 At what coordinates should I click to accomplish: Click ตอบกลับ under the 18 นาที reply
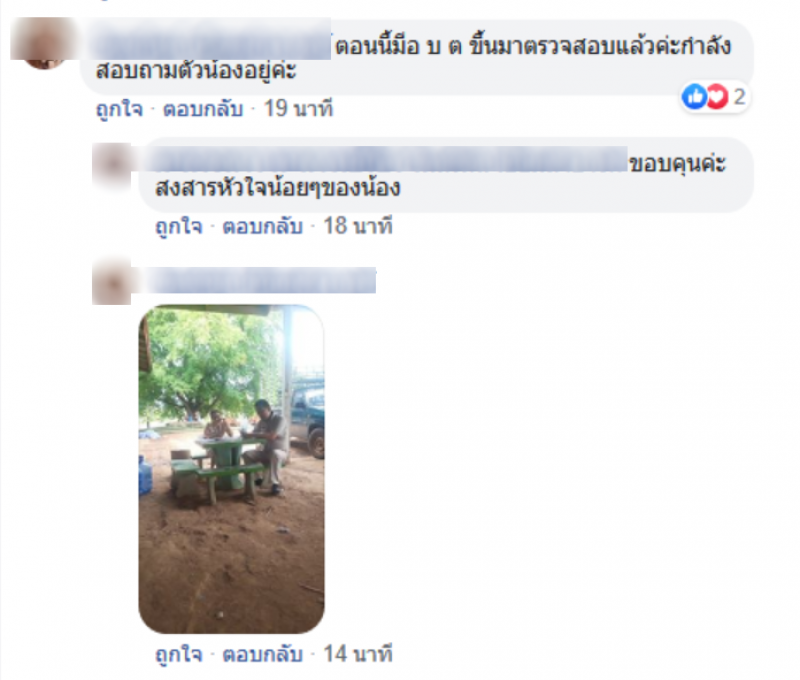(262, 226)
